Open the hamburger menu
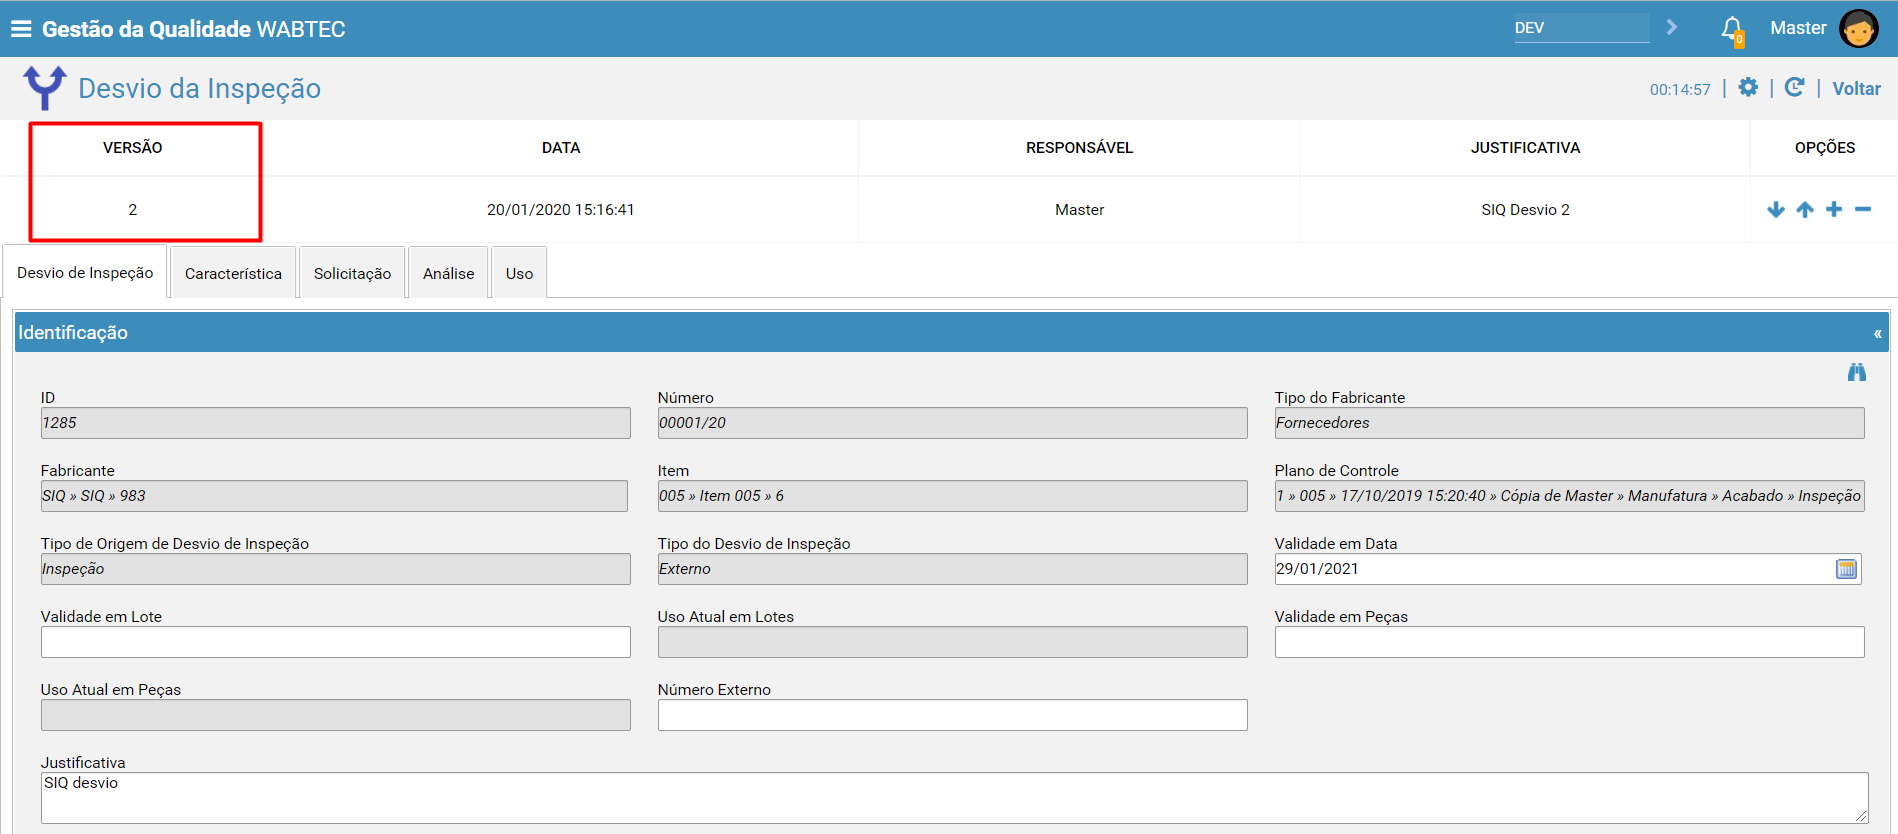1898x834 pixels. (x=21, y=29)
